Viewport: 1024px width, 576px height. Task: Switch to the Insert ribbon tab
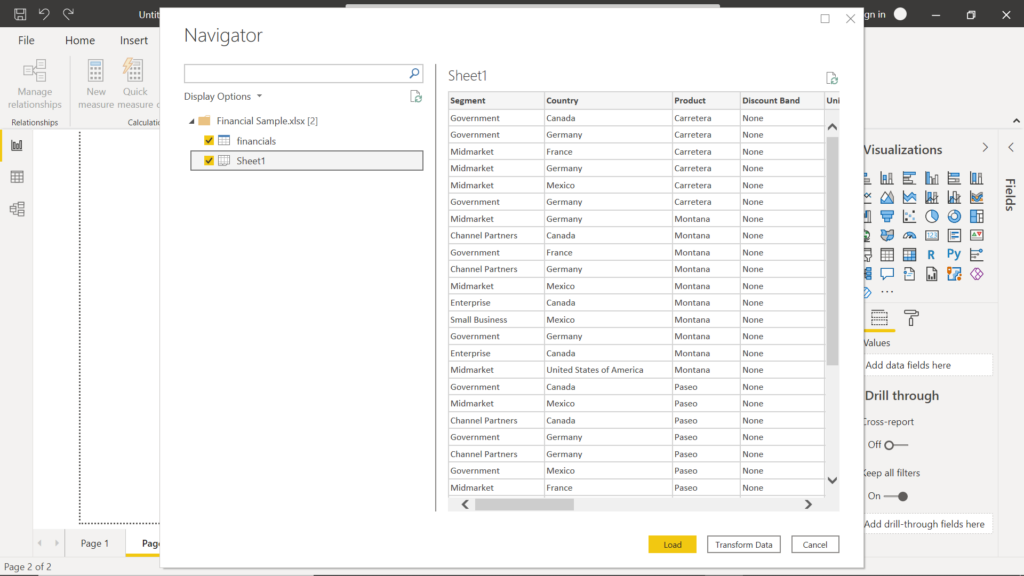[x=133, y=40]
